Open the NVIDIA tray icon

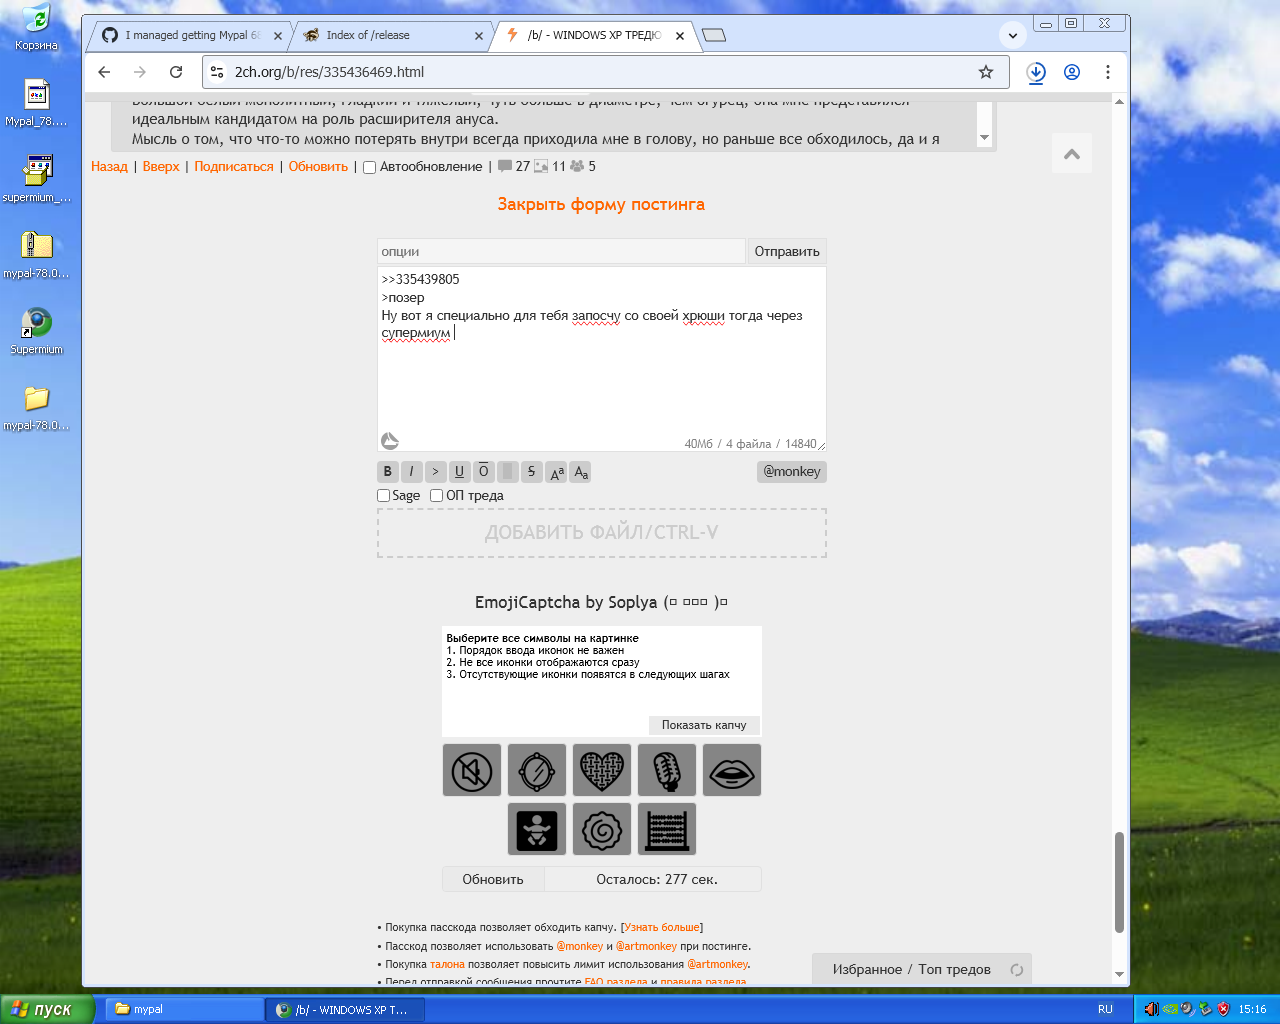pyautogui.click(x=1169, y=1009)
